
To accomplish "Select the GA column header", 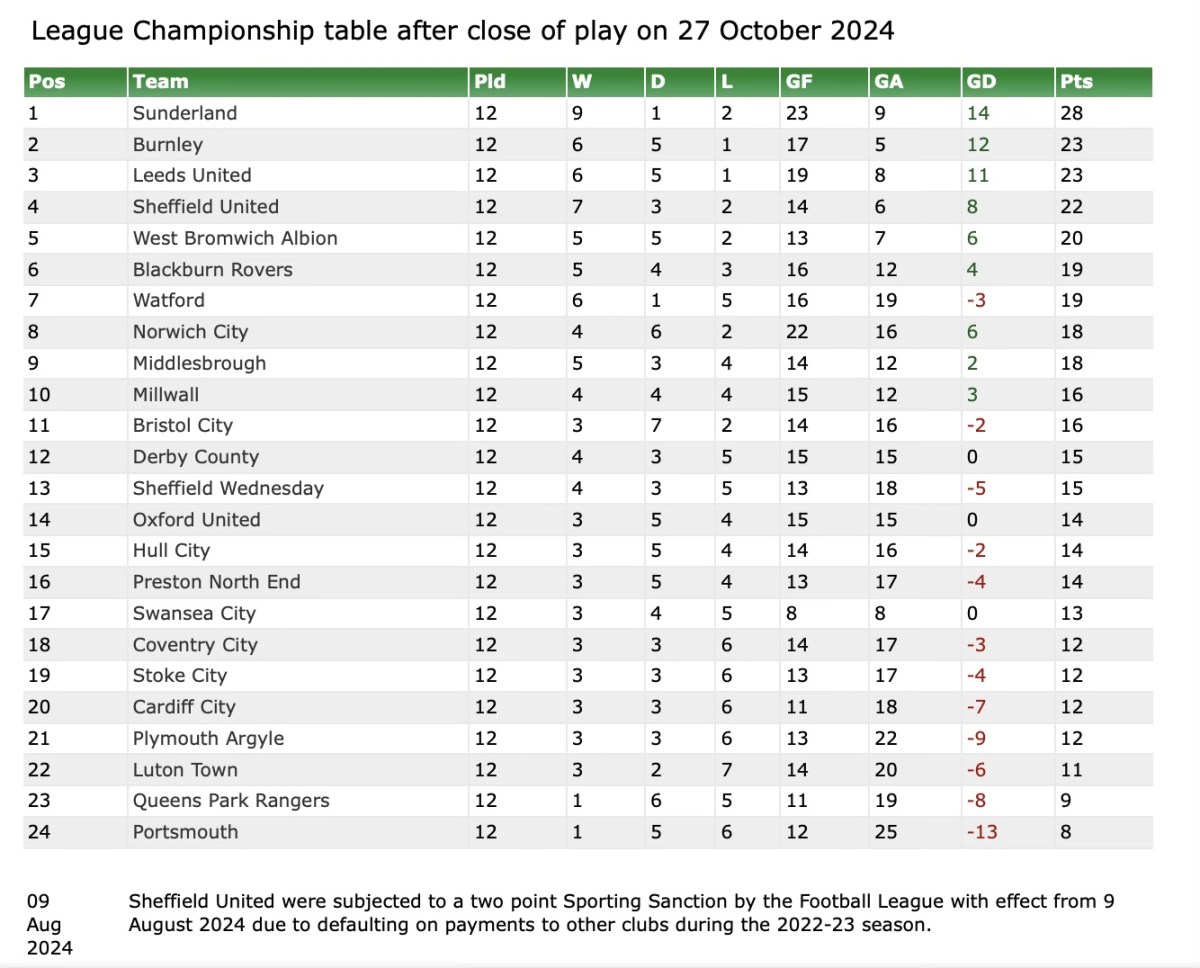I will point(888,82).
